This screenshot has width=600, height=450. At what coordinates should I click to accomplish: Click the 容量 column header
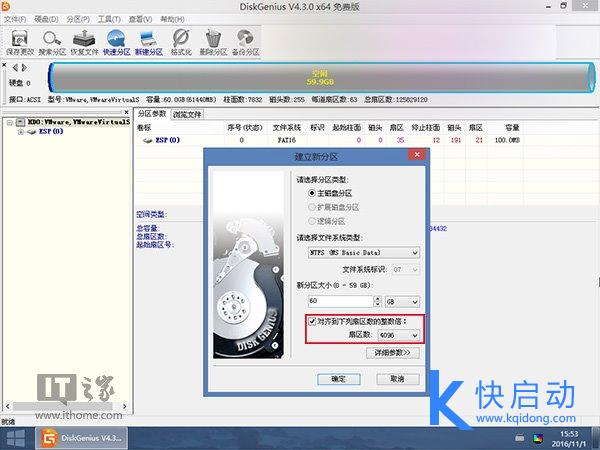pyautogui.click(x=512, y=127)
